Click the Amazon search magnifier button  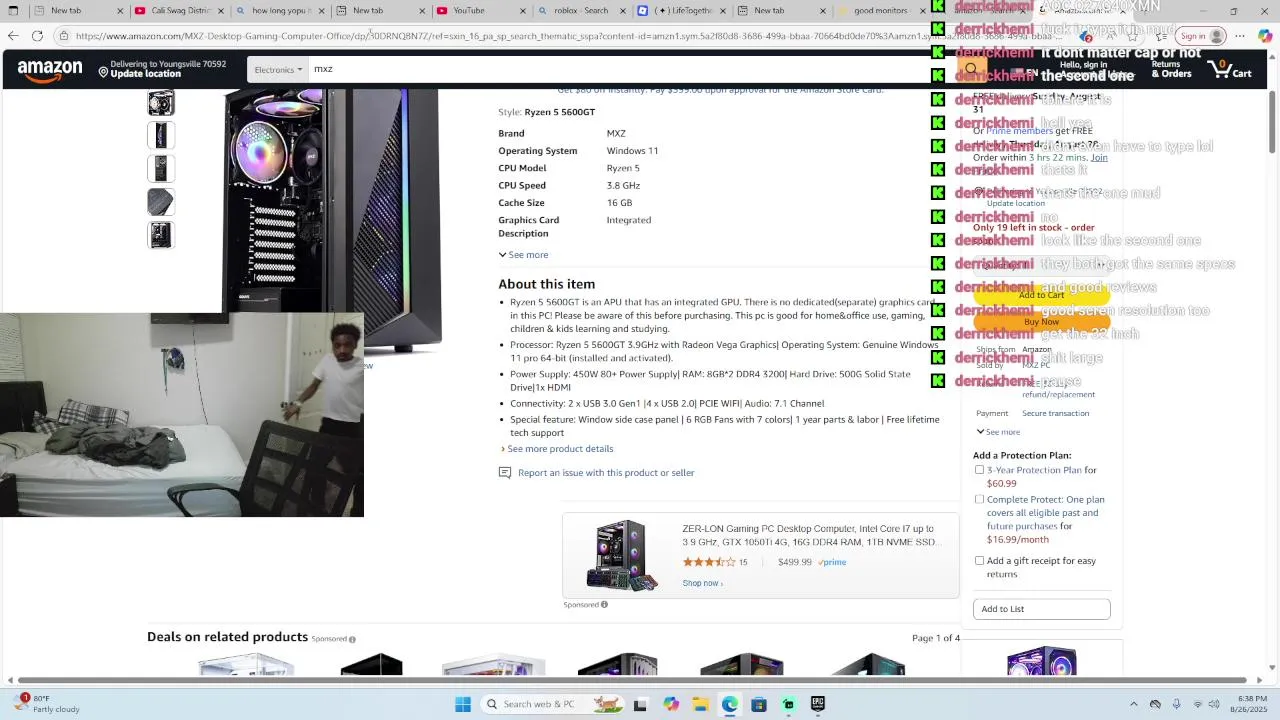tap(970, 69)
